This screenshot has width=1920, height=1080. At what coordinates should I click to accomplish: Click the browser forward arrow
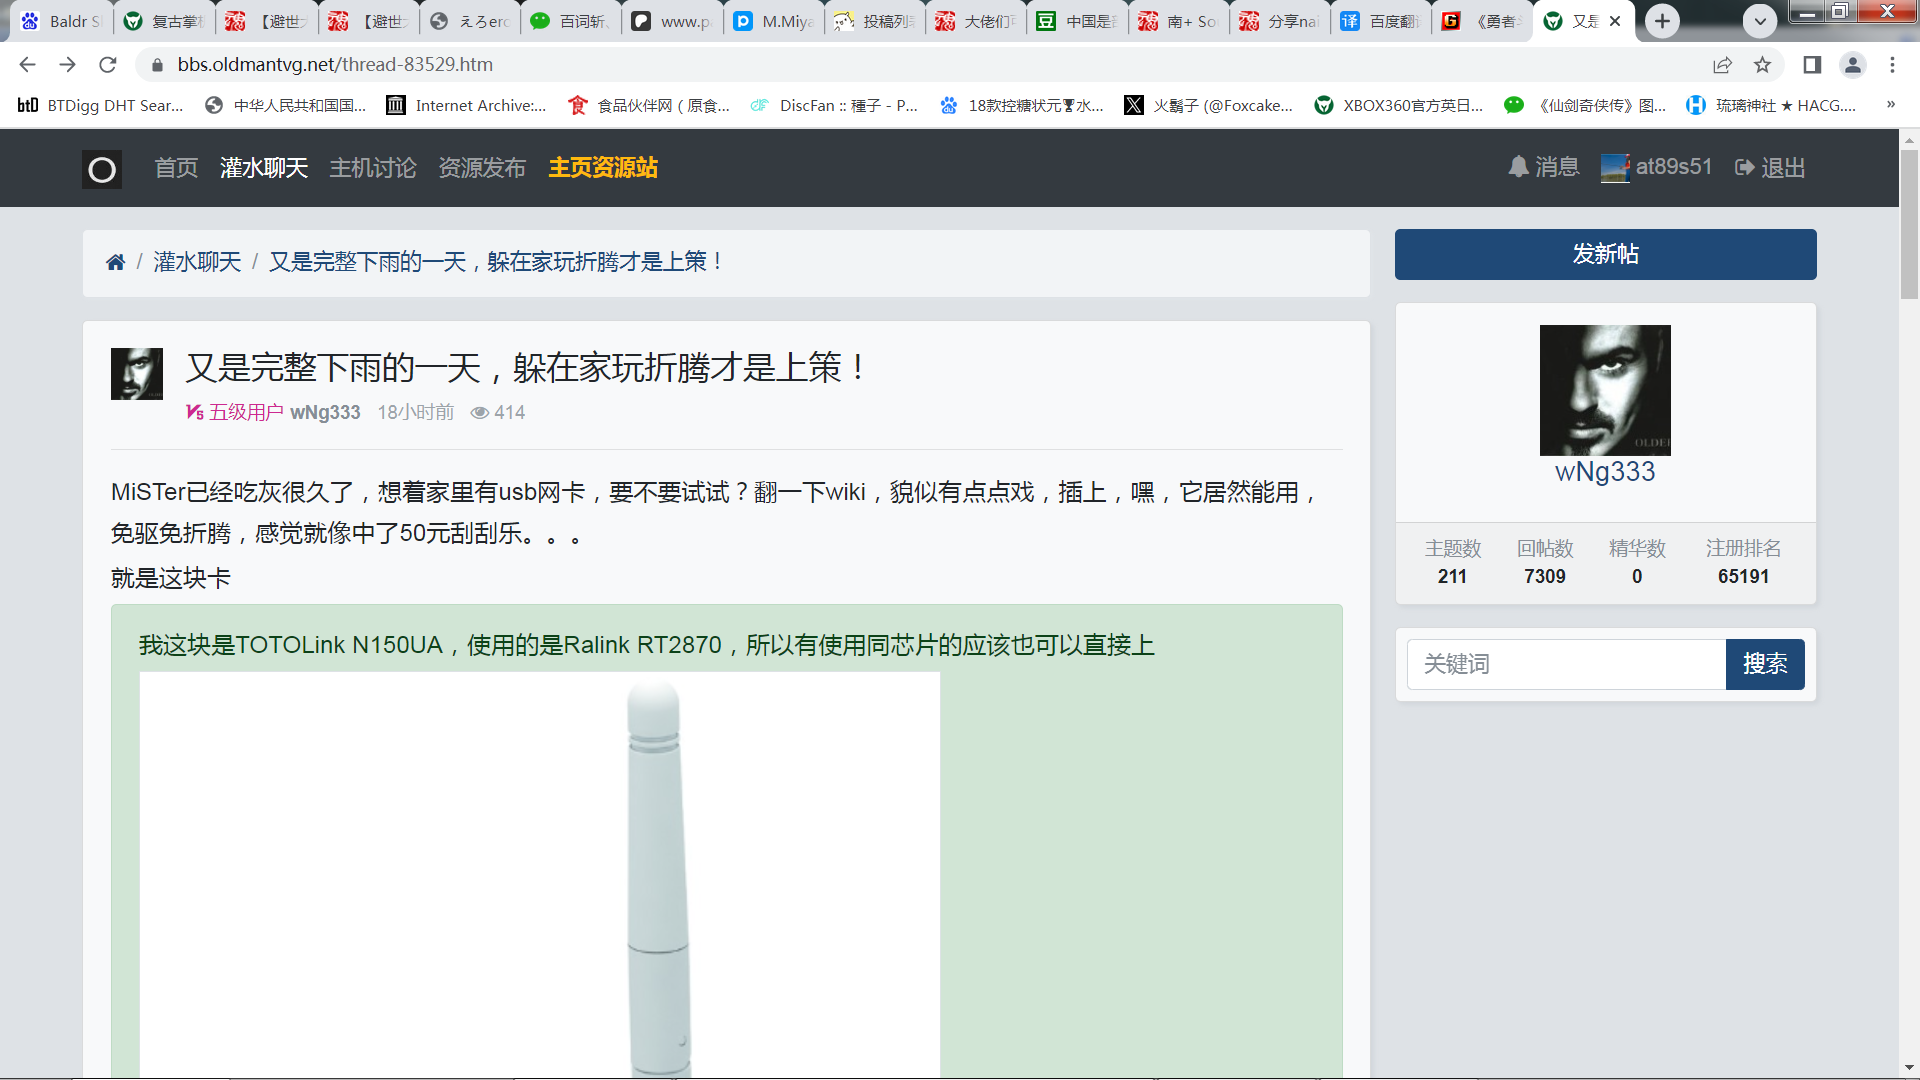67,65
